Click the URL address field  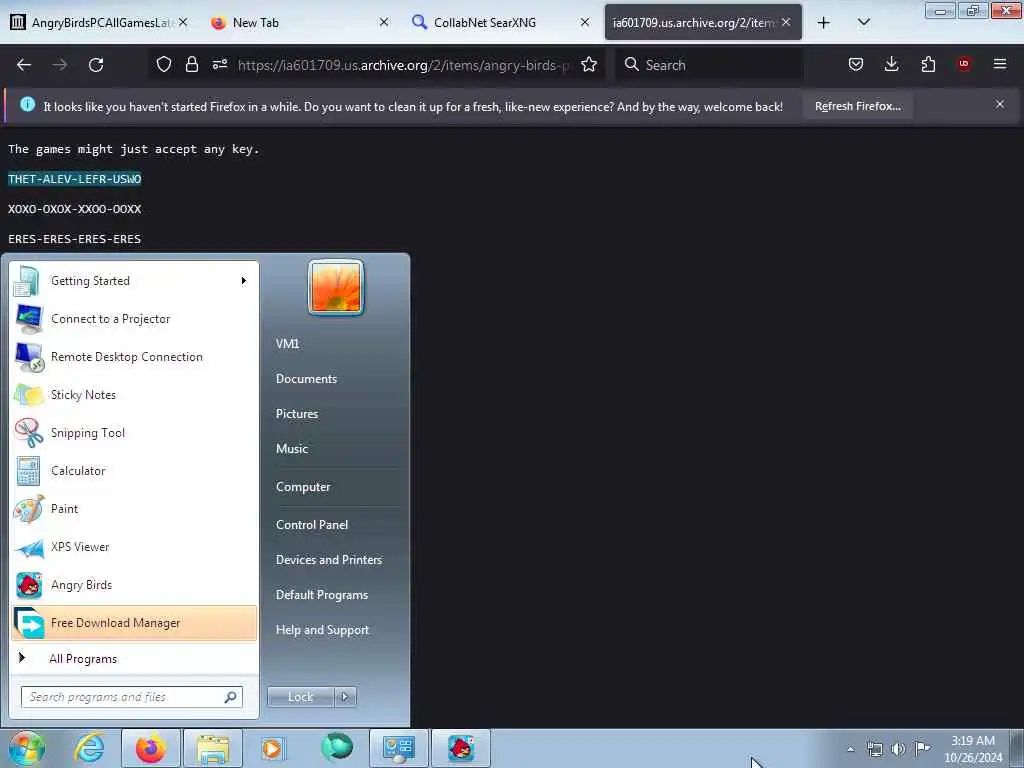[x=404, y=65]
